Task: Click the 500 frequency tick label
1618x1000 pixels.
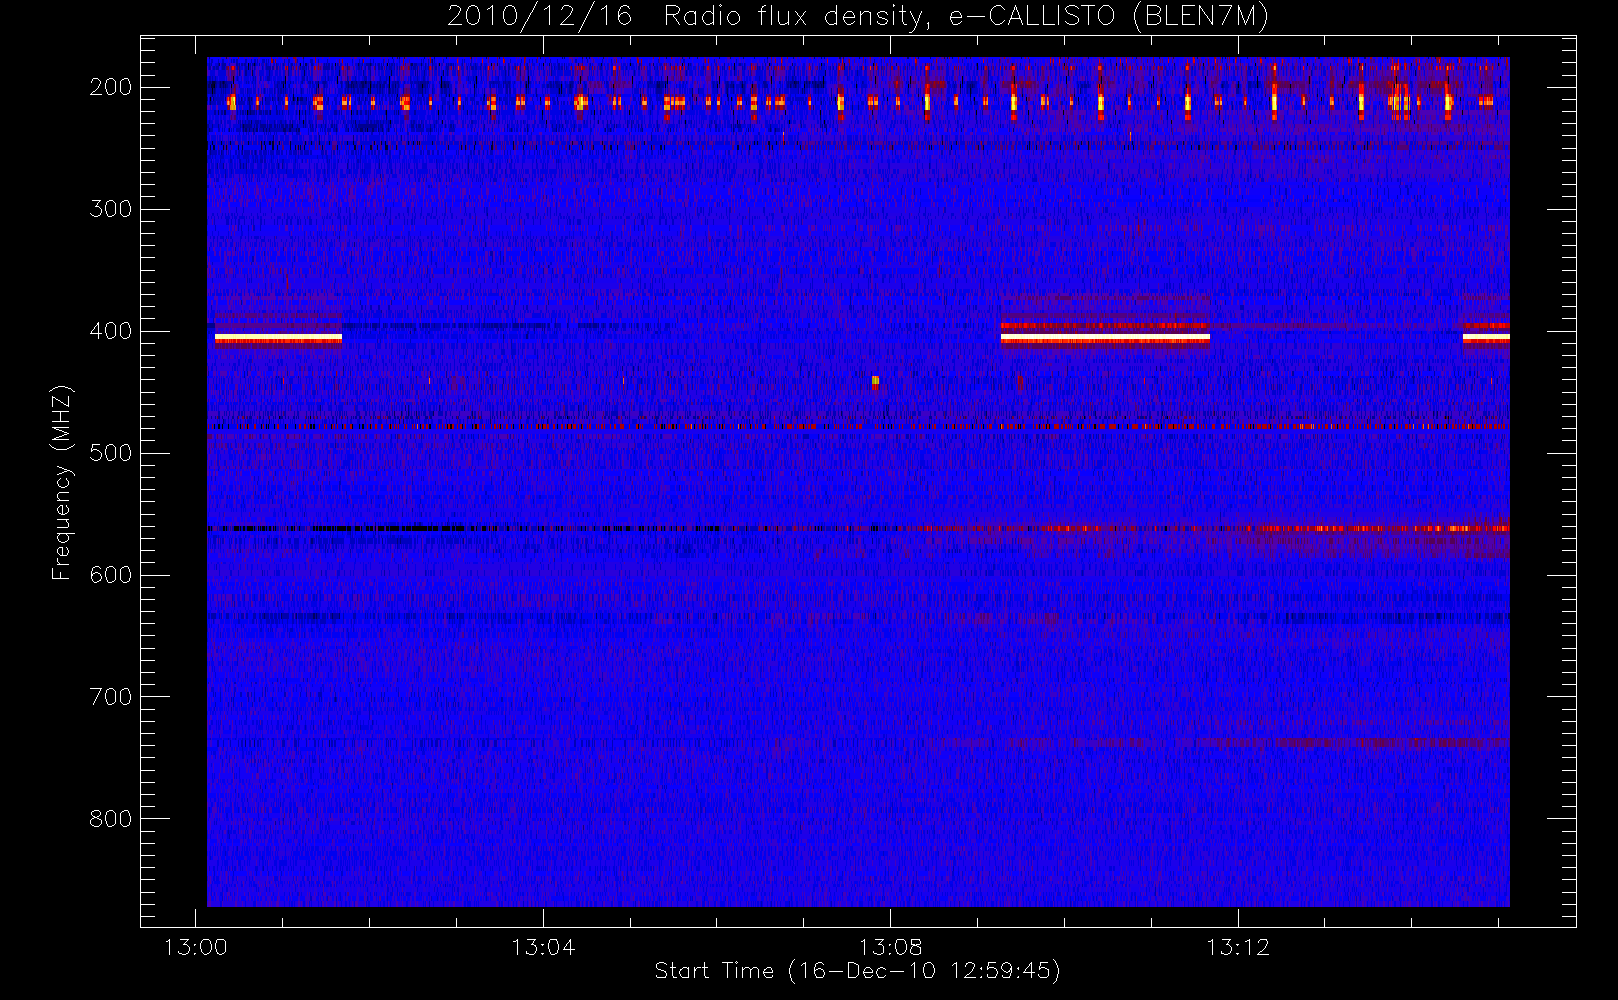Action: point(111,453)
